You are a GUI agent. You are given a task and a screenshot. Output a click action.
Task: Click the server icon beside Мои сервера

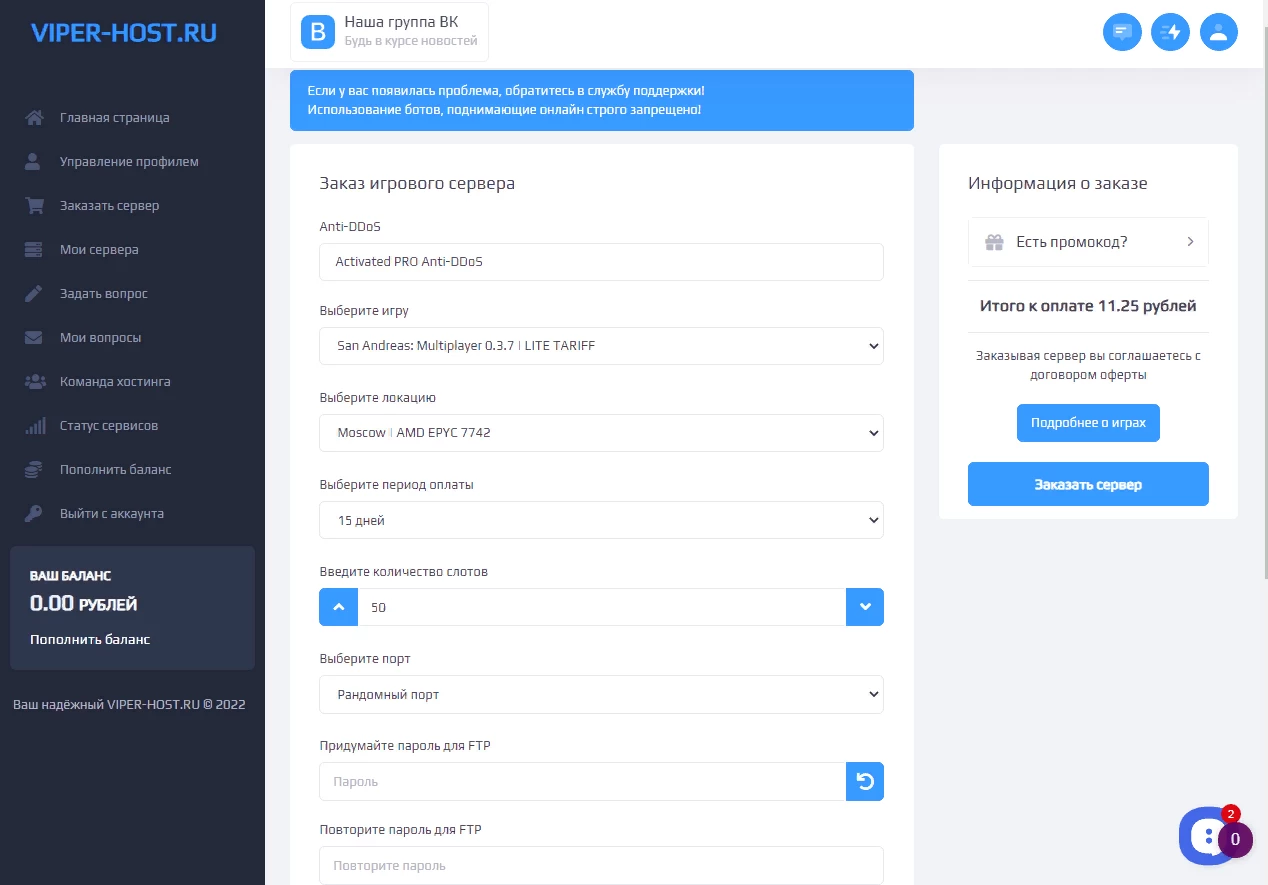[x=35, y=250]
